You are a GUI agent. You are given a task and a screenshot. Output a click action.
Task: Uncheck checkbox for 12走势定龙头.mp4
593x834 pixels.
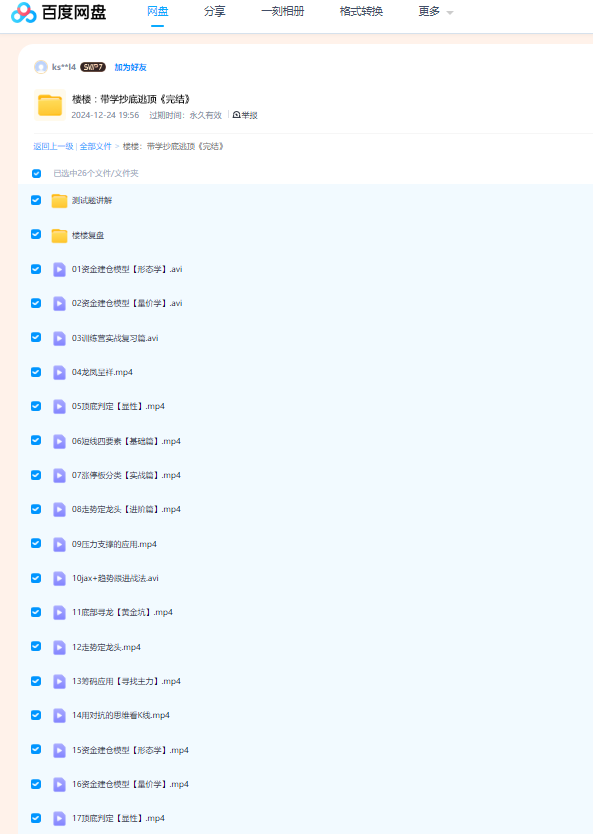pos(36,646)
